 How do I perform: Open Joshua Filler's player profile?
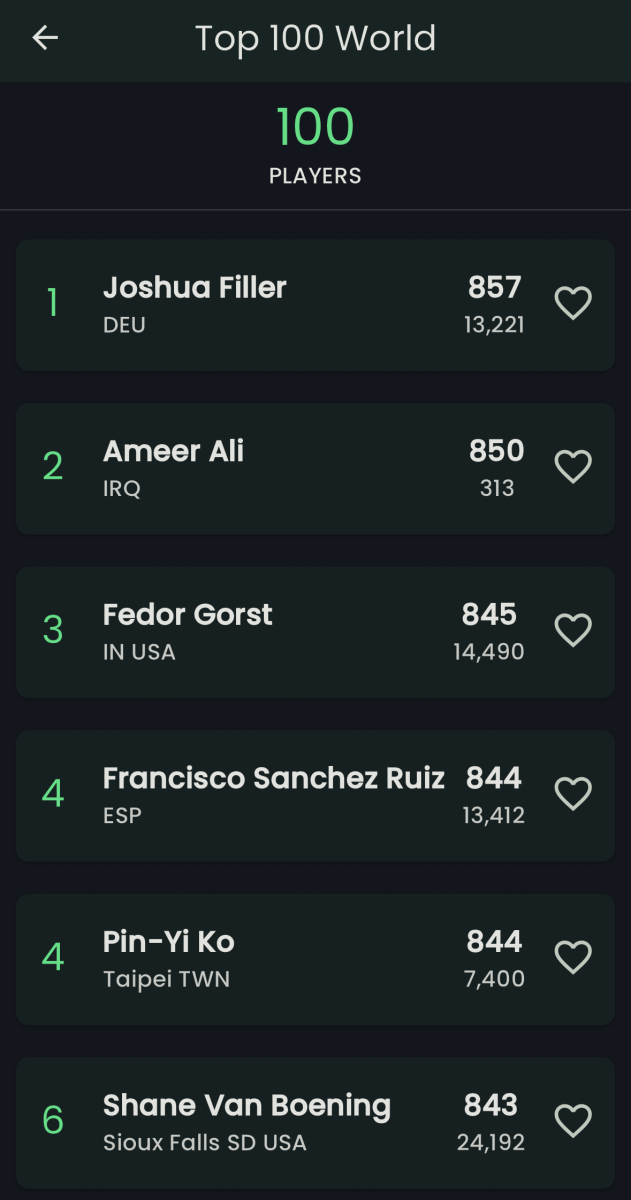click(315, 305)
